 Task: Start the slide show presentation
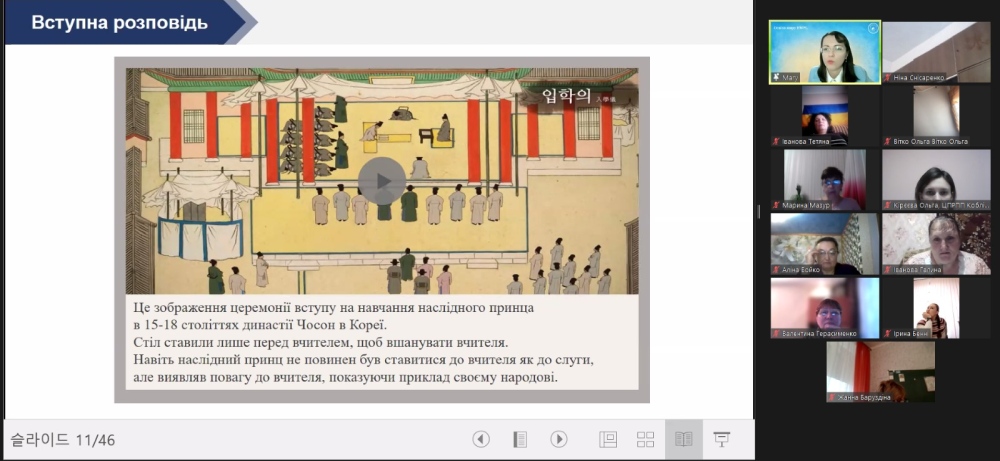pyautogui.click(x=721, y=439)
